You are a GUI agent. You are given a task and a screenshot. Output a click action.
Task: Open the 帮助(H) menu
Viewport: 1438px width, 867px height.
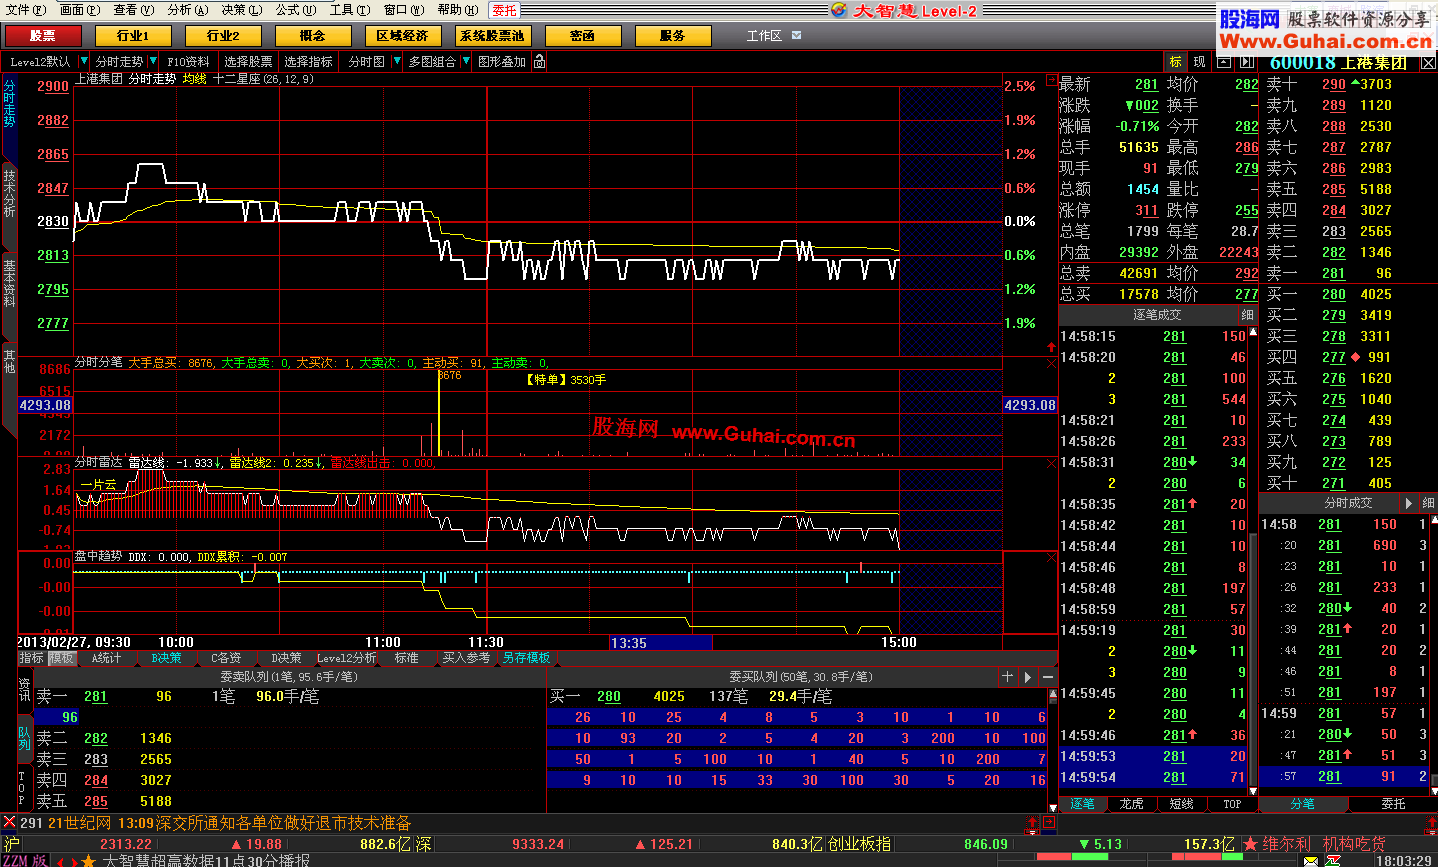[x=457, y=10]
